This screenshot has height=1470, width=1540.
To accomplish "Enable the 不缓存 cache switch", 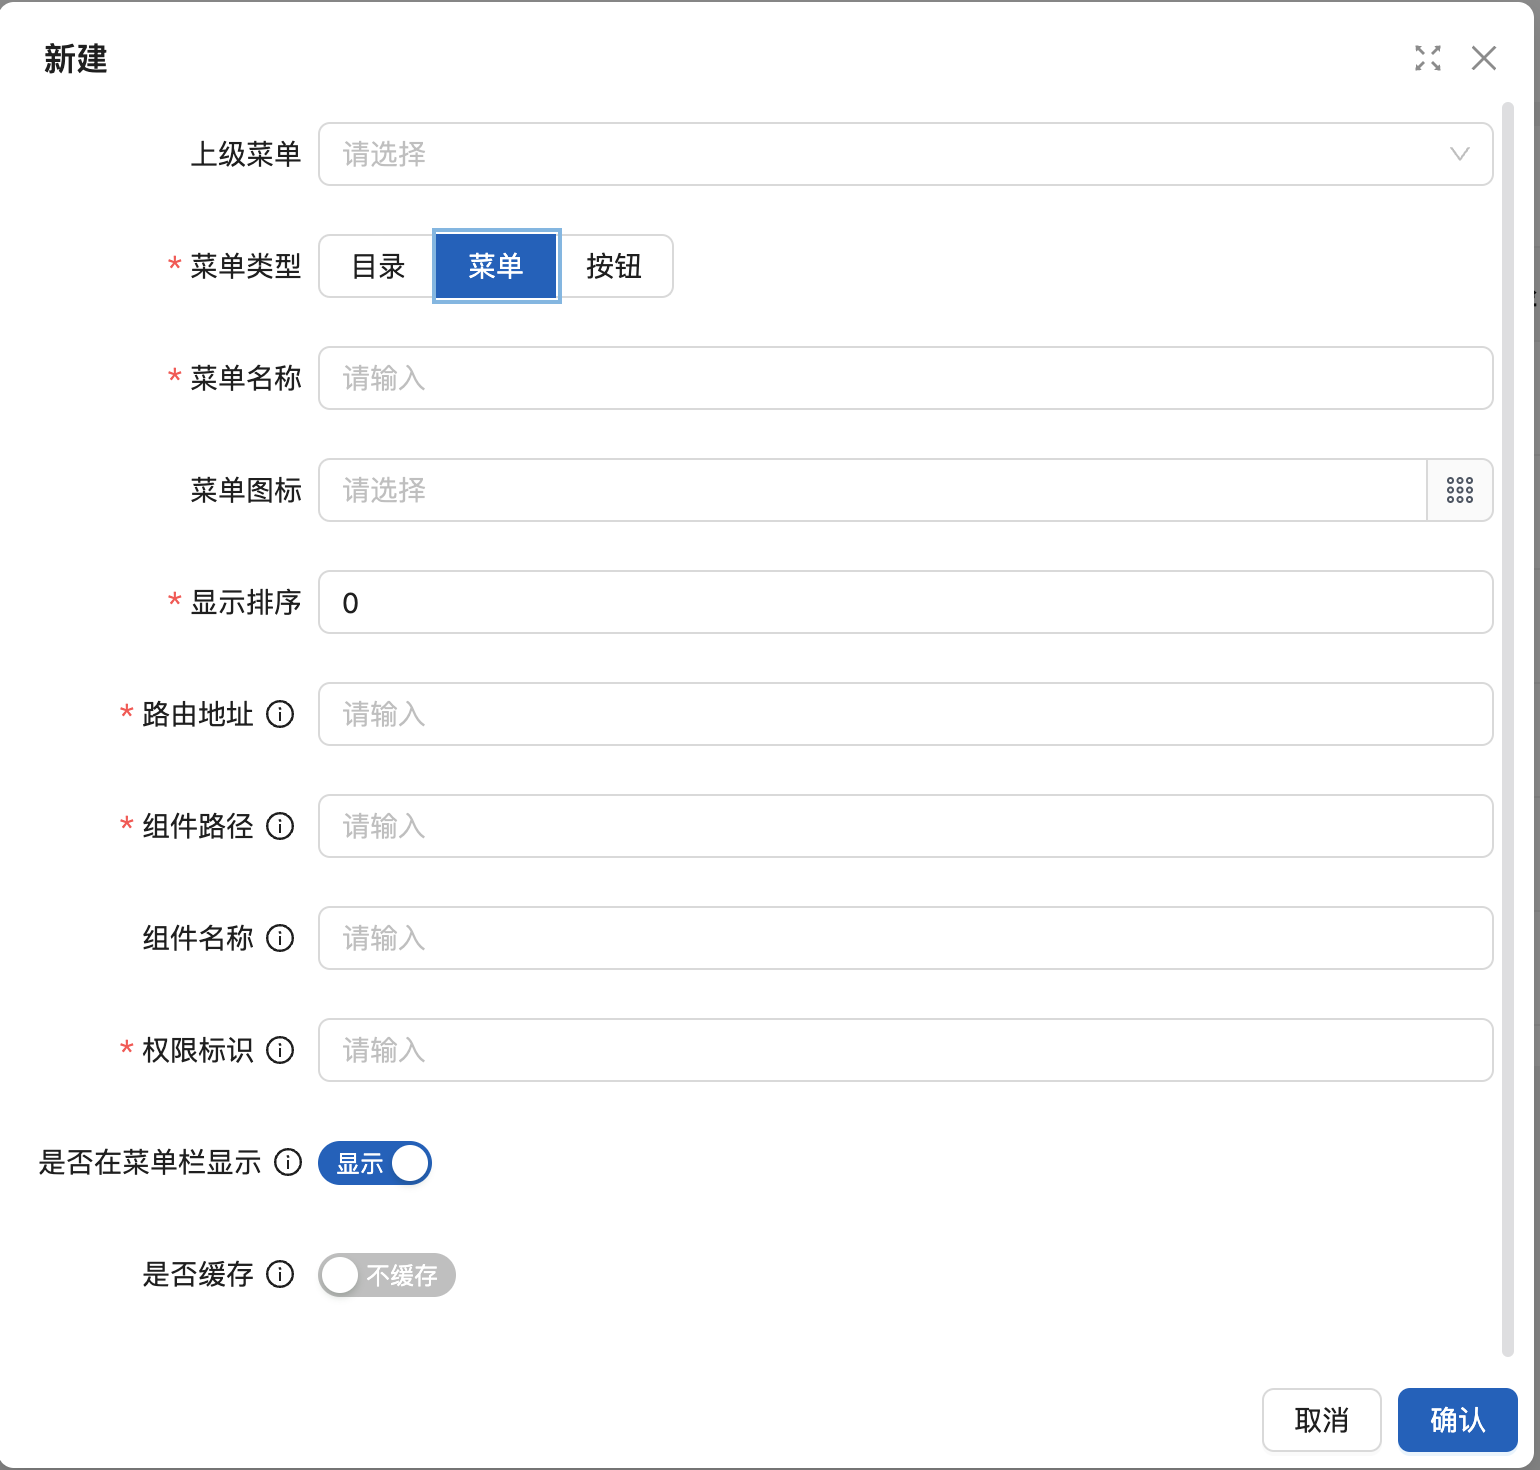I will coord(387,1275).
